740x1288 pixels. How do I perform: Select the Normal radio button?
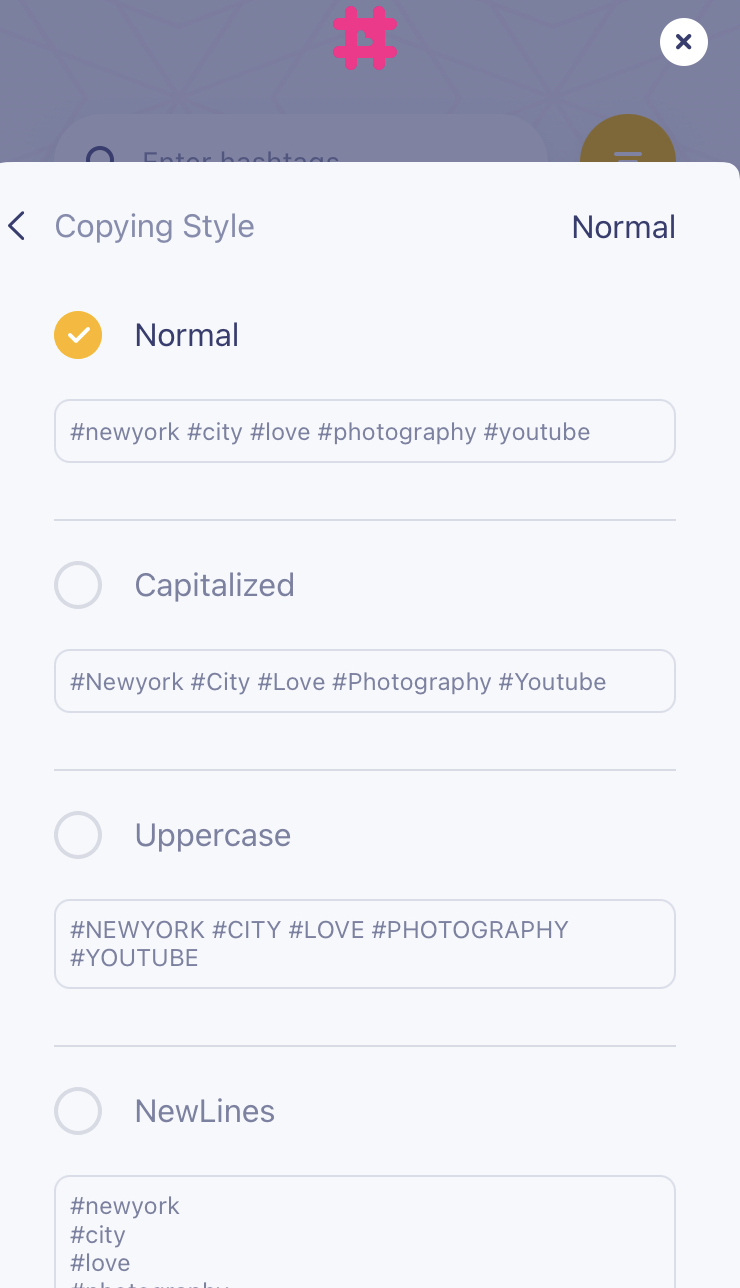pyautogui.click(x=78, y=335)
